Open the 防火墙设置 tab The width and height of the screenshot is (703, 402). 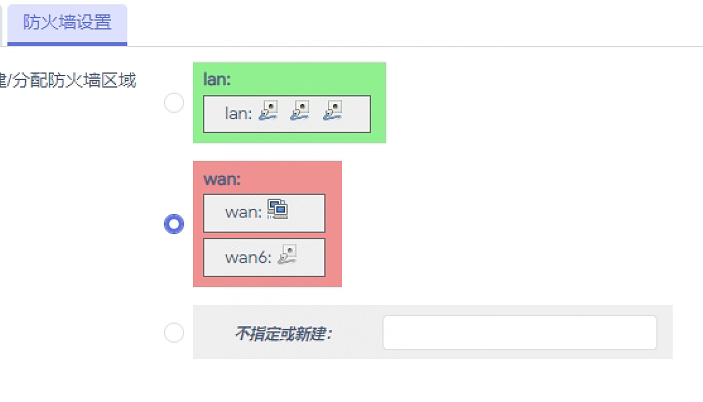67,24
